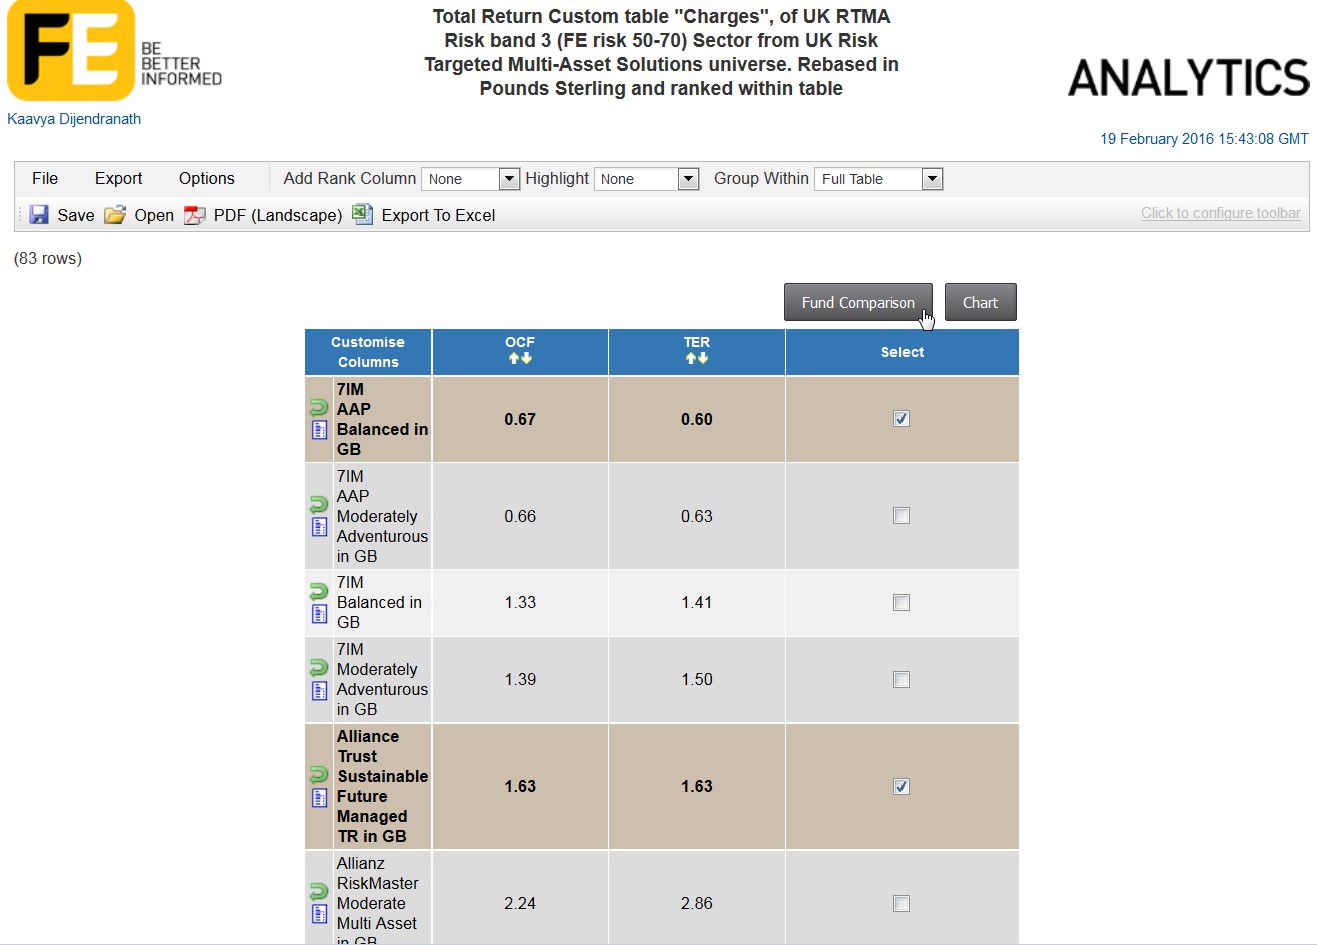Click the PDF (Landscape) toolbar label
Image resolution: width=1317 pixels, height=945 pixels.
point(278,215)
